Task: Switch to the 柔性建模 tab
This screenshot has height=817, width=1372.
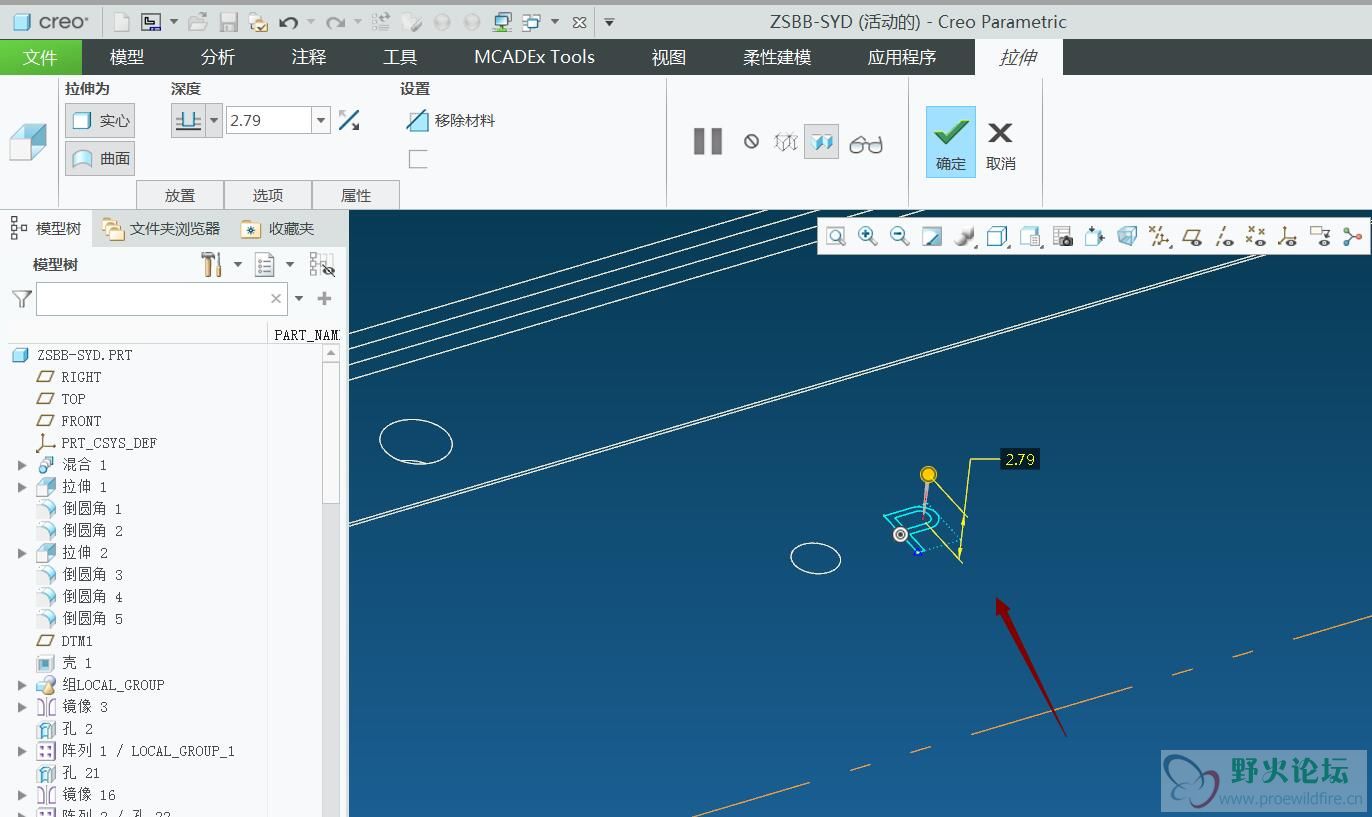Action: [777, 57]
